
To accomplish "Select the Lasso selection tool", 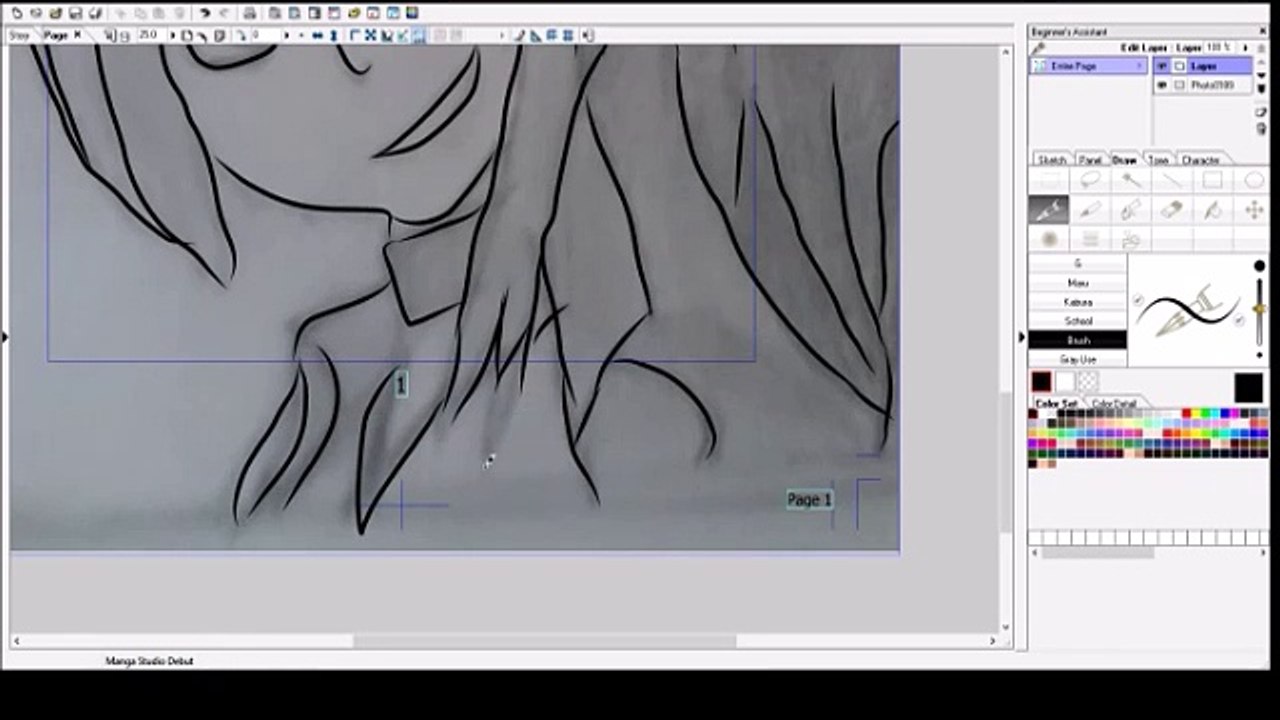I will tap(1090, 180).
